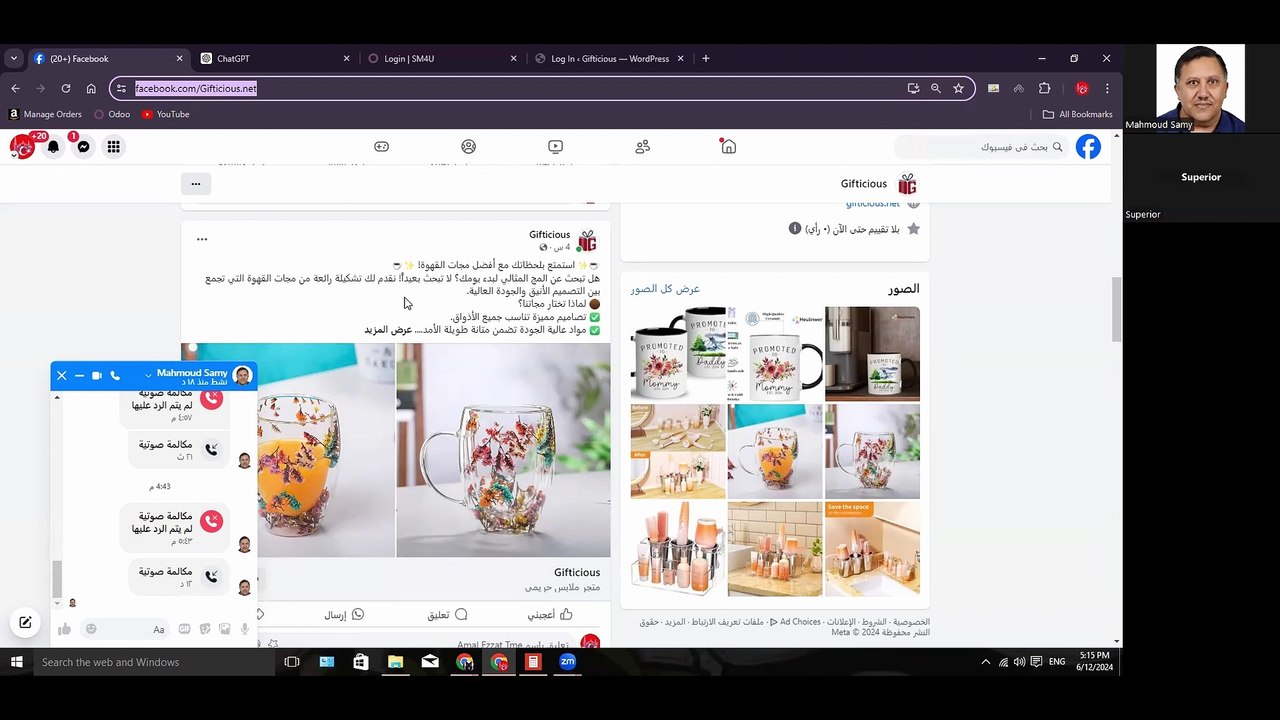
Task: Close the Mahmoud Samy chat popup
Action: pyautogui.click(x=61, y=376)
